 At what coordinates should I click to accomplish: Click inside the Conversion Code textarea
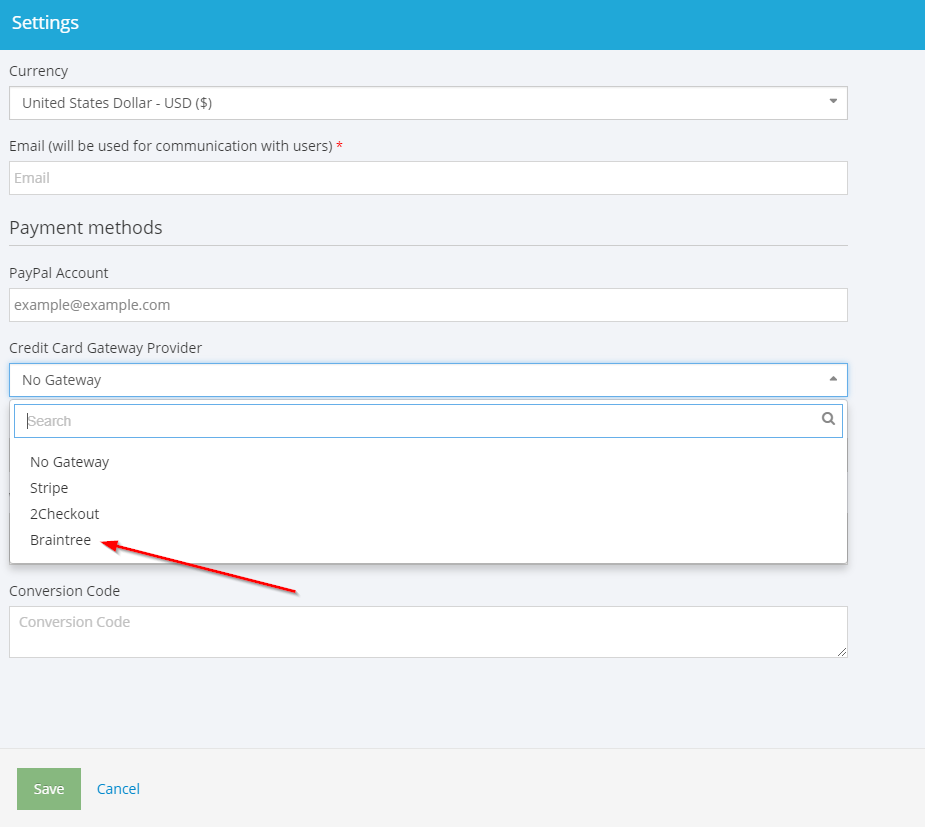(428, 632)
